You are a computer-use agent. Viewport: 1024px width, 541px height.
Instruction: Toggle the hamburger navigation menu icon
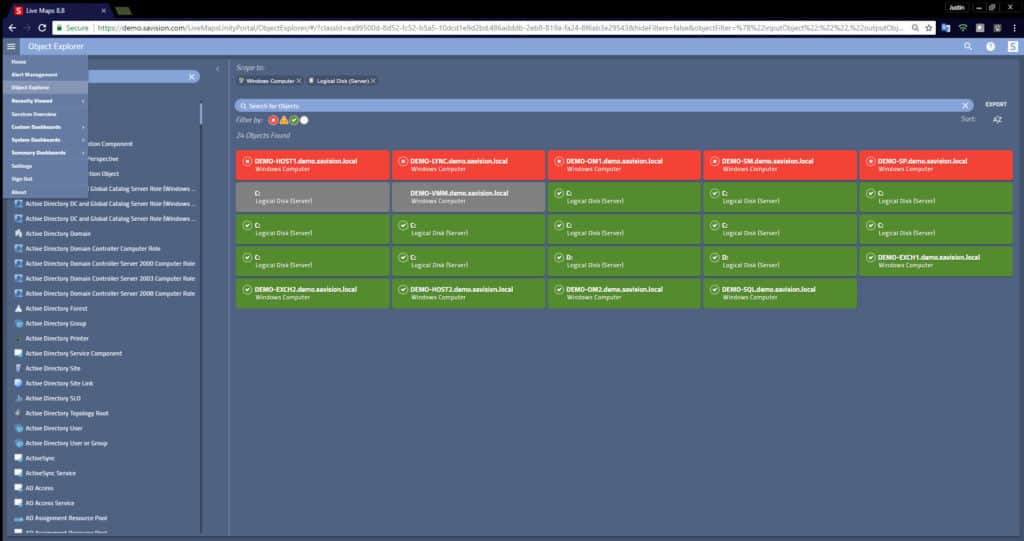coord(11,46)
